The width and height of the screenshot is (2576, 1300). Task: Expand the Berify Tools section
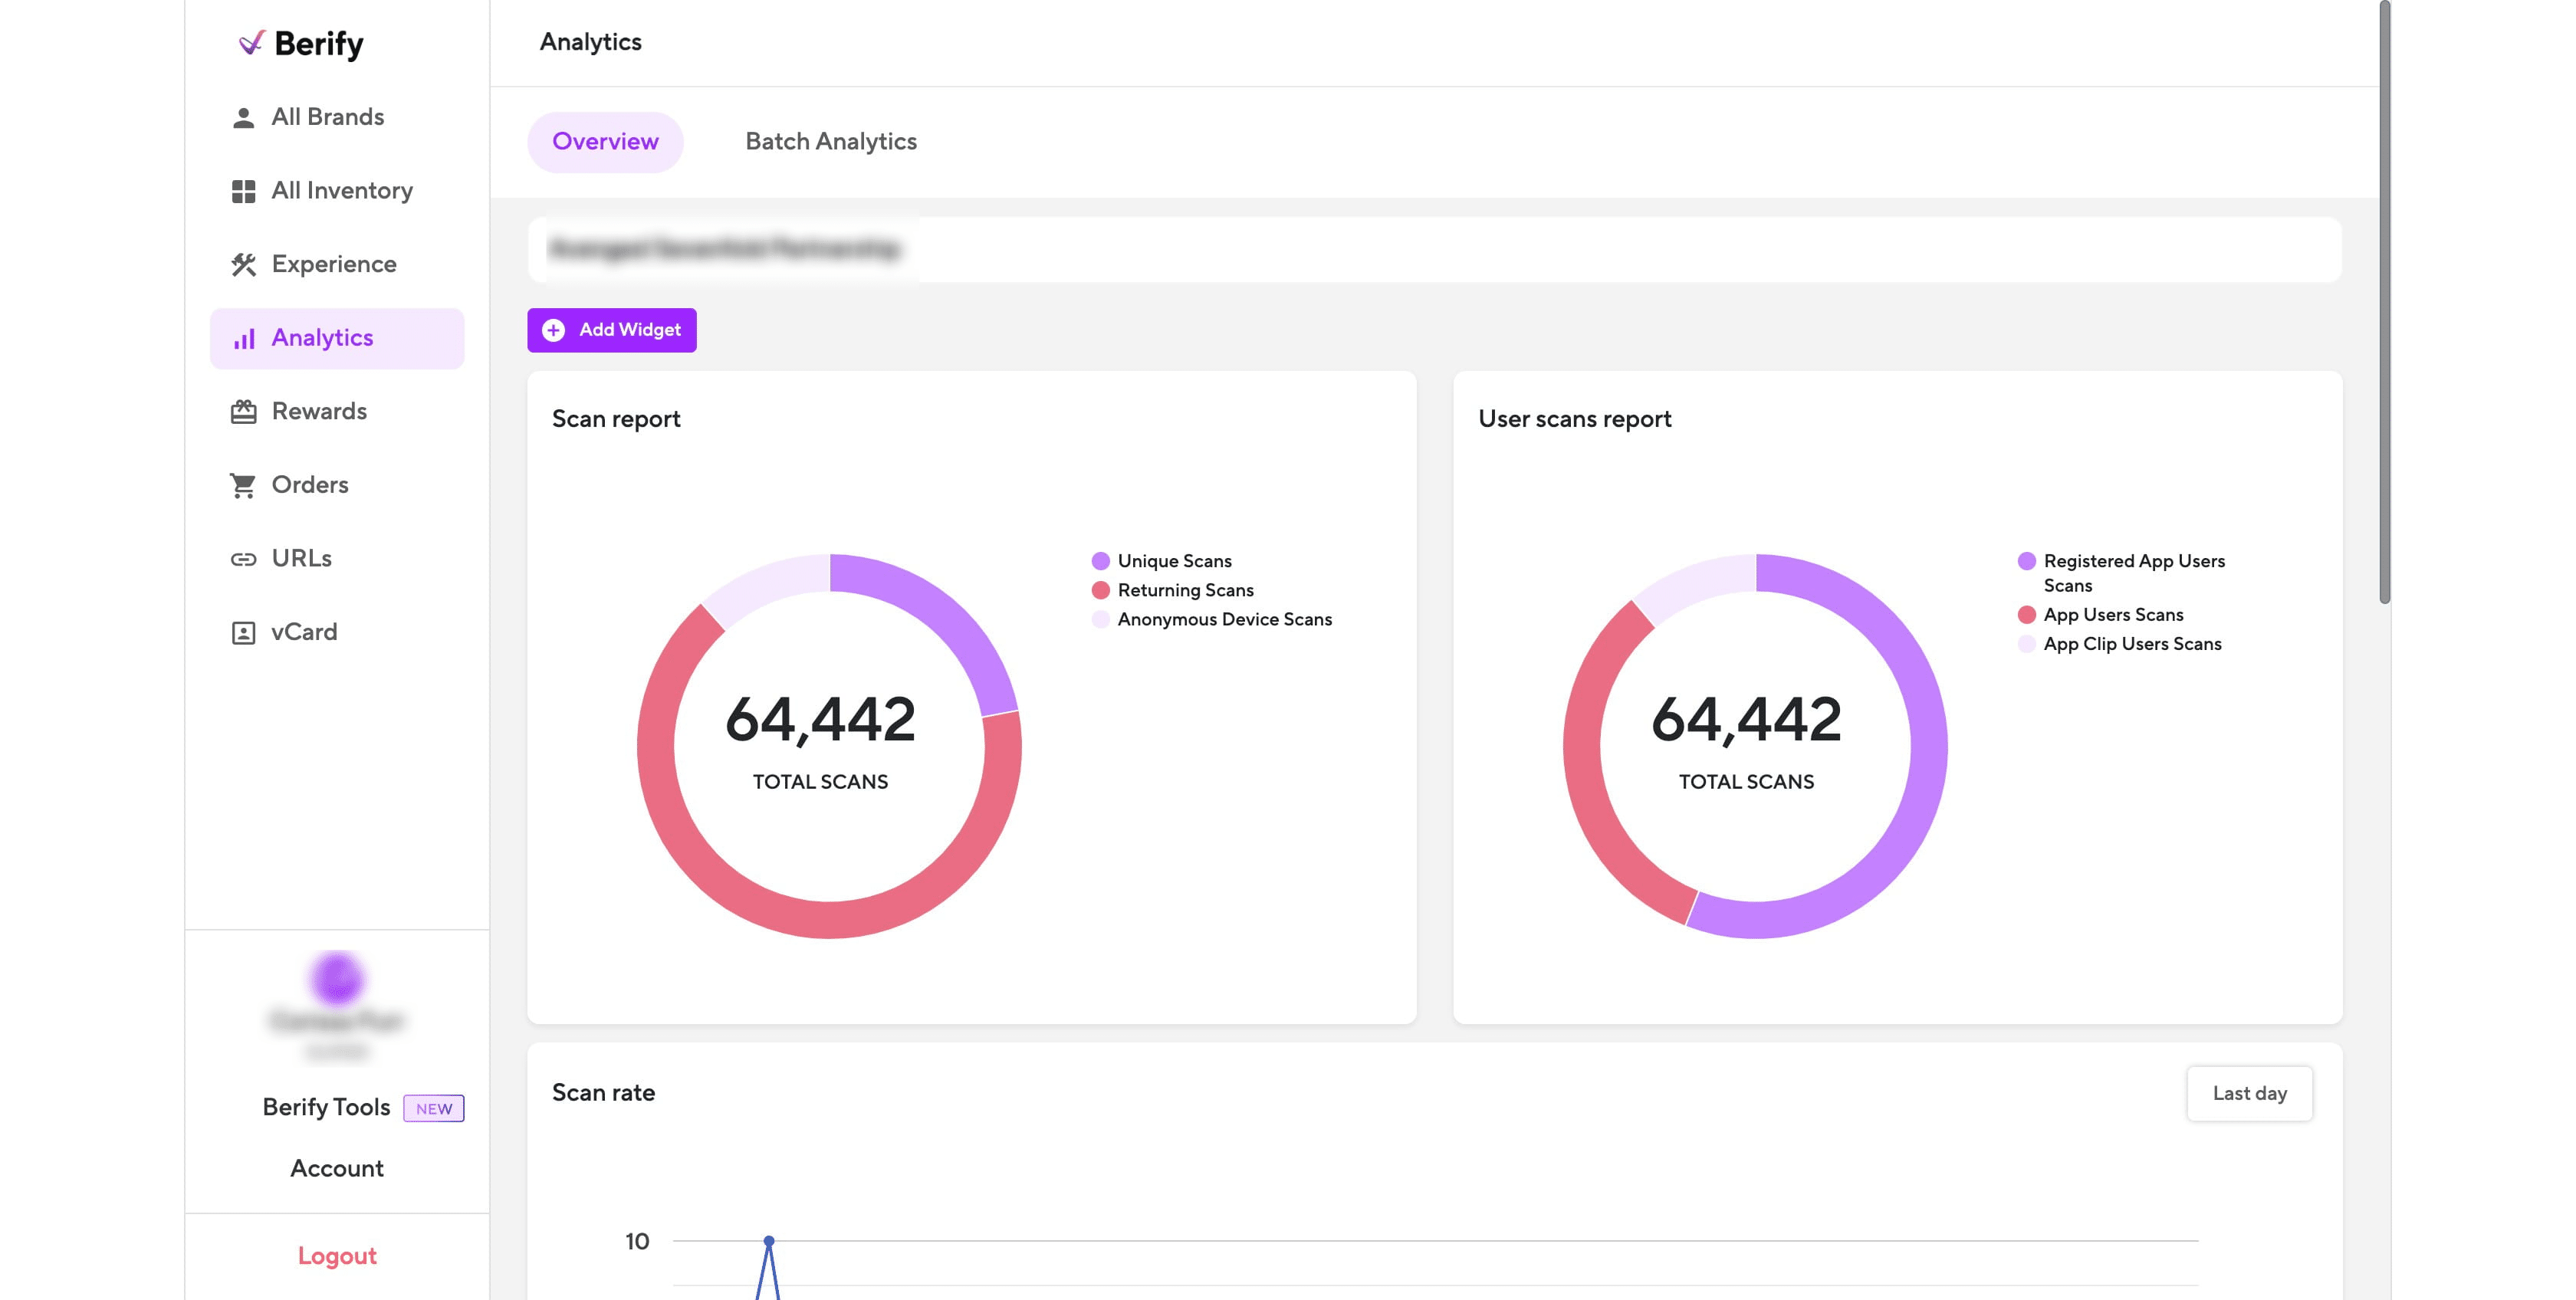pyautogui.click(x=325, y=1107)
